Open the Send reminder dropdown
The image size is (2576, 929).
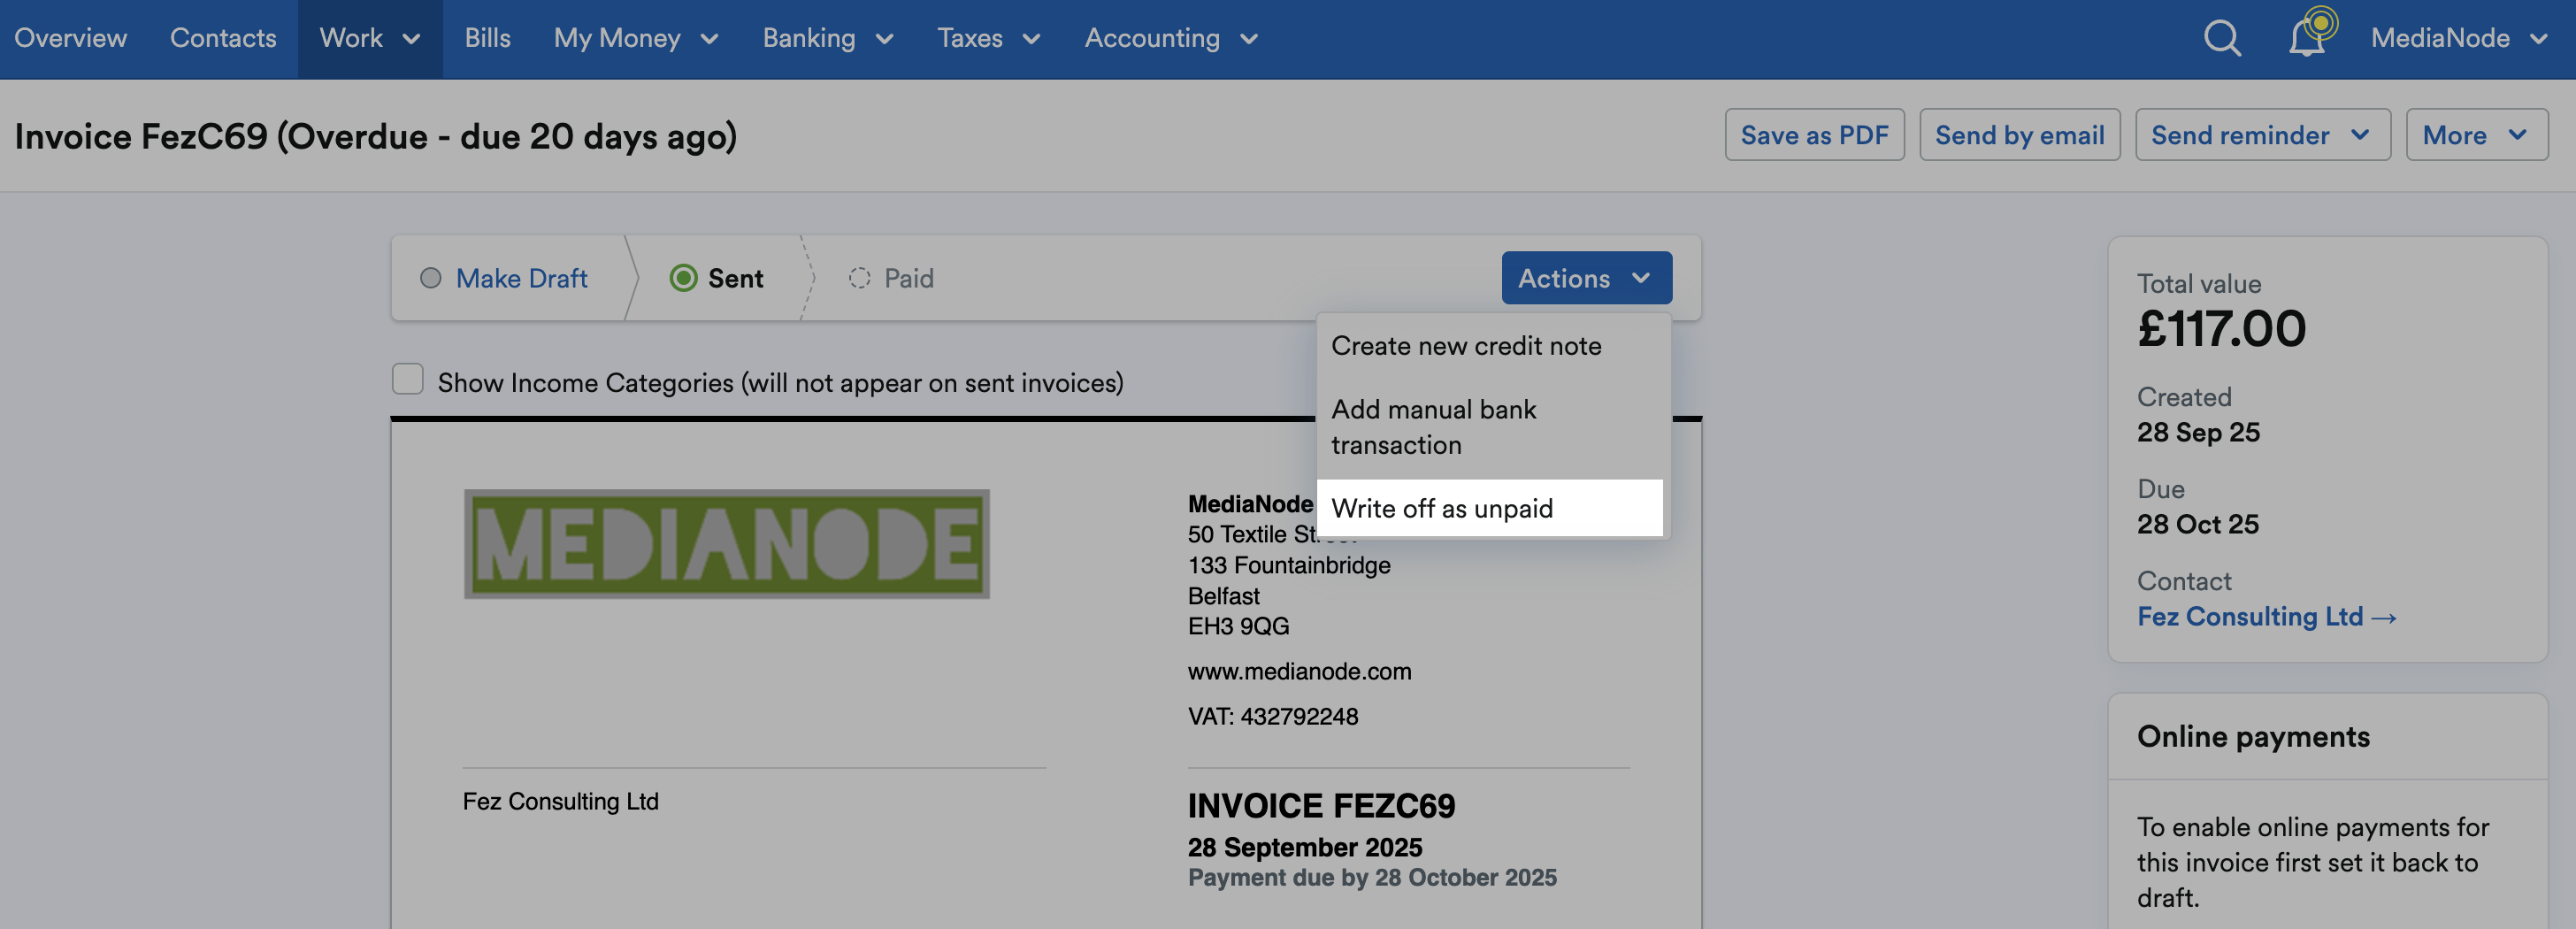(2262, 135)
